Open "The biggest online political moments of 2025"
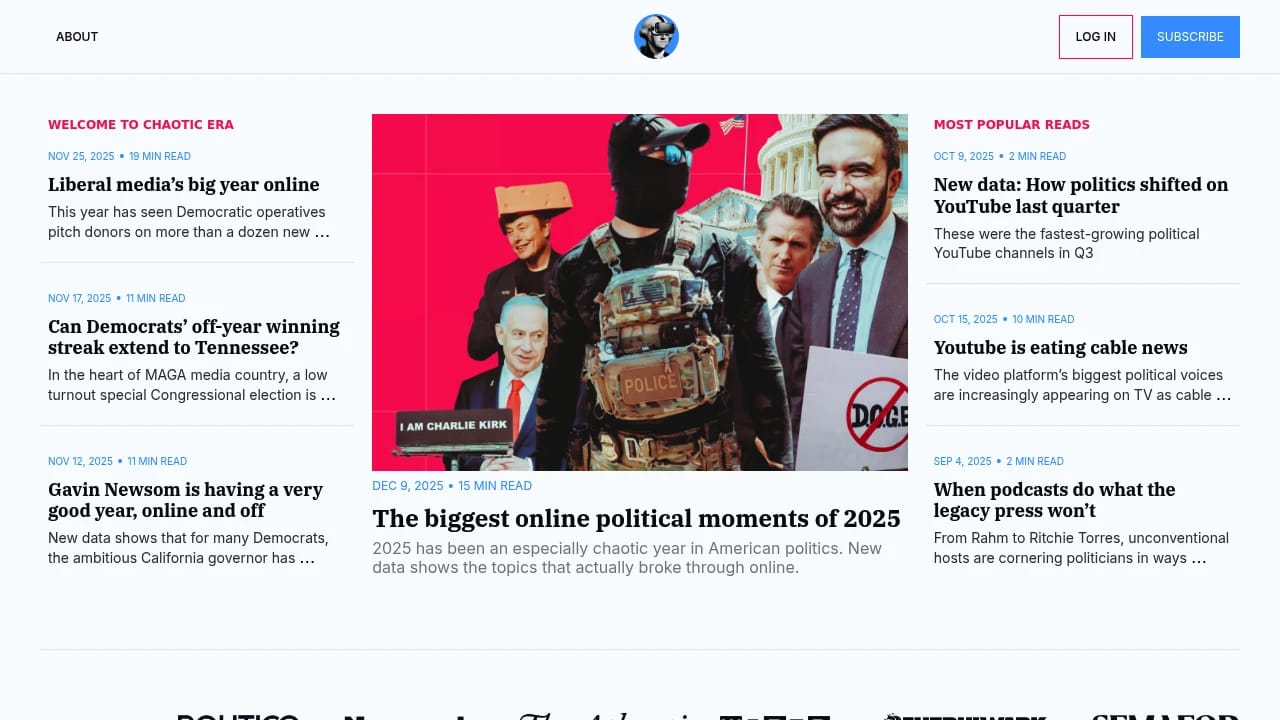 coord(636,518)
